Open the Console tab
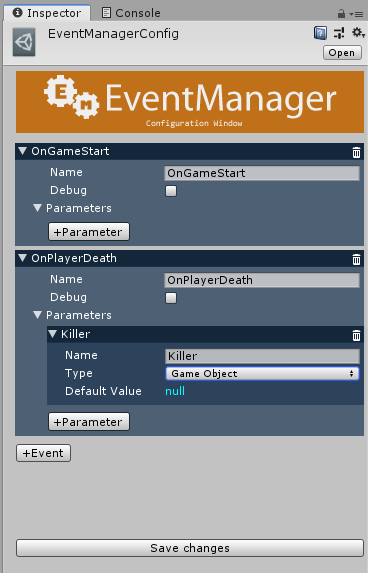This screenshot has width=368, height=573. (132, 13)
